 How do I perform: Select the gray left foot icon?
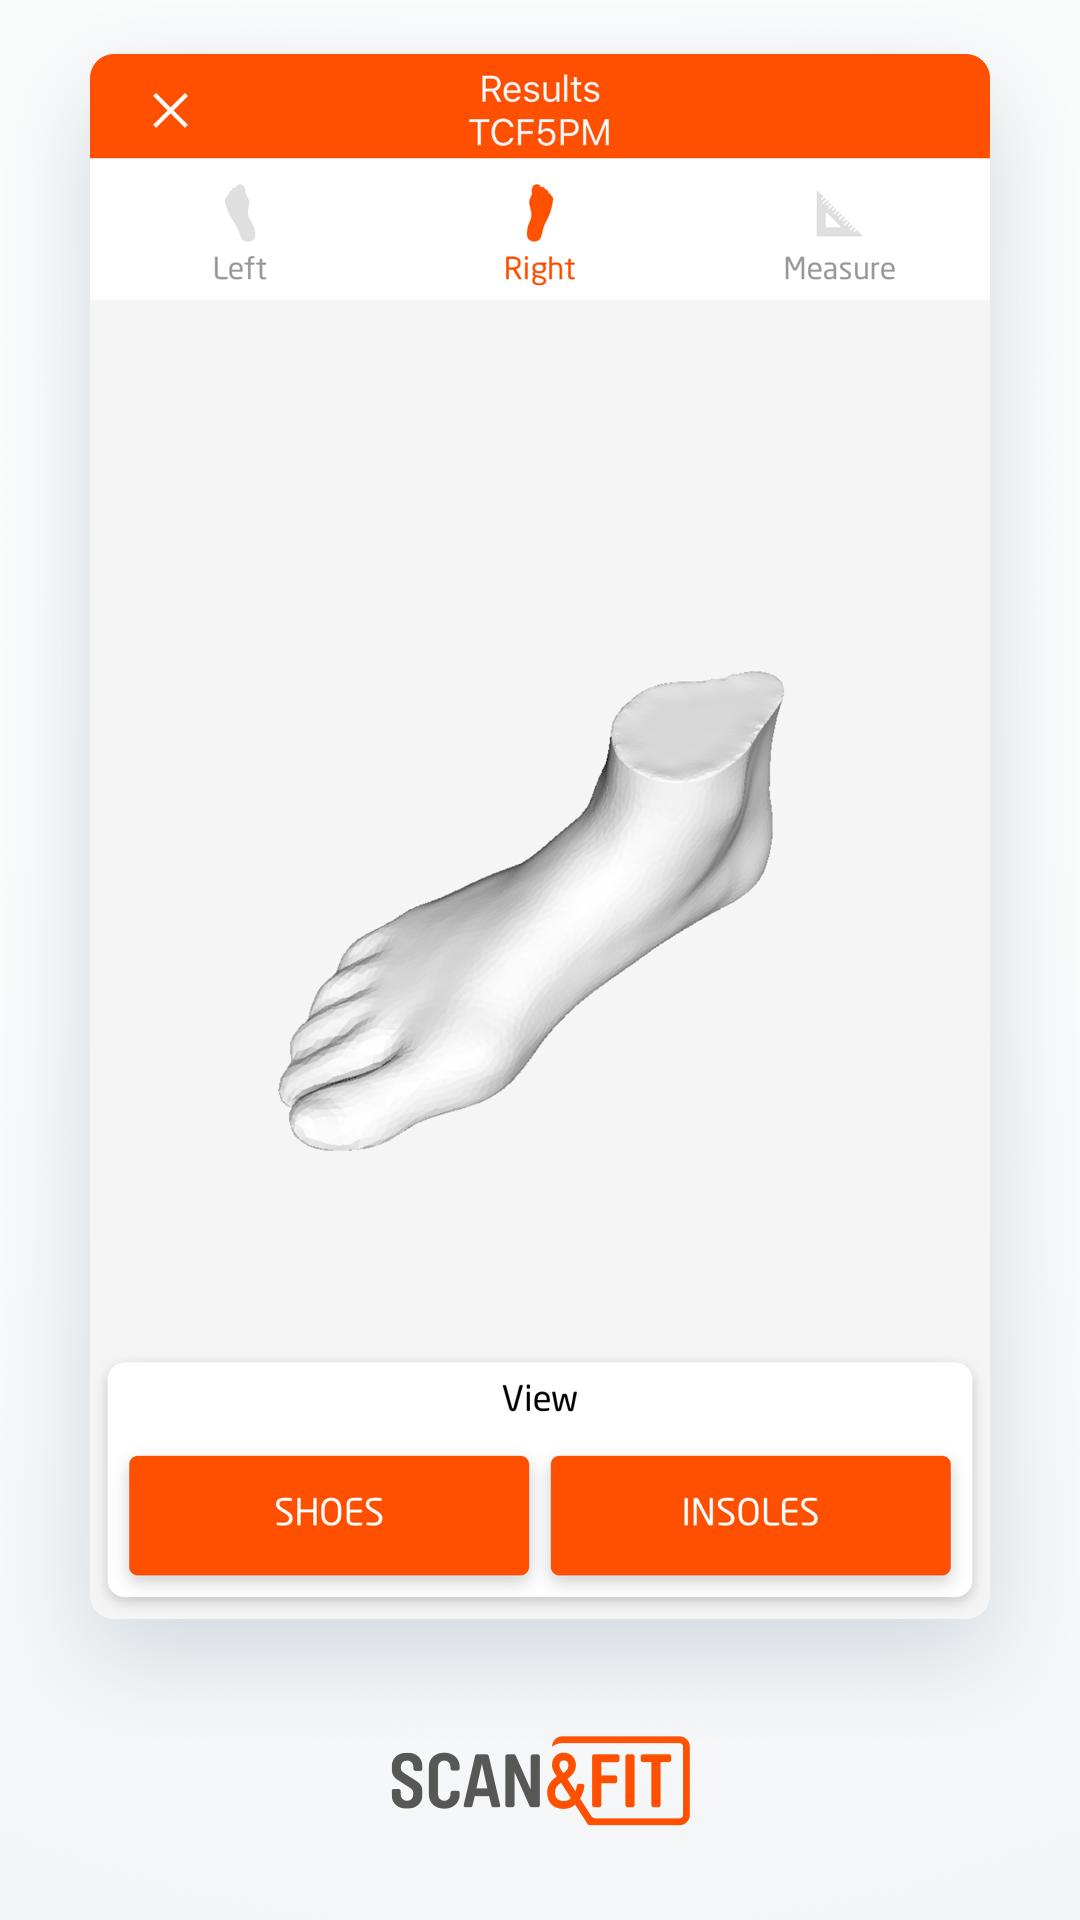240,213
